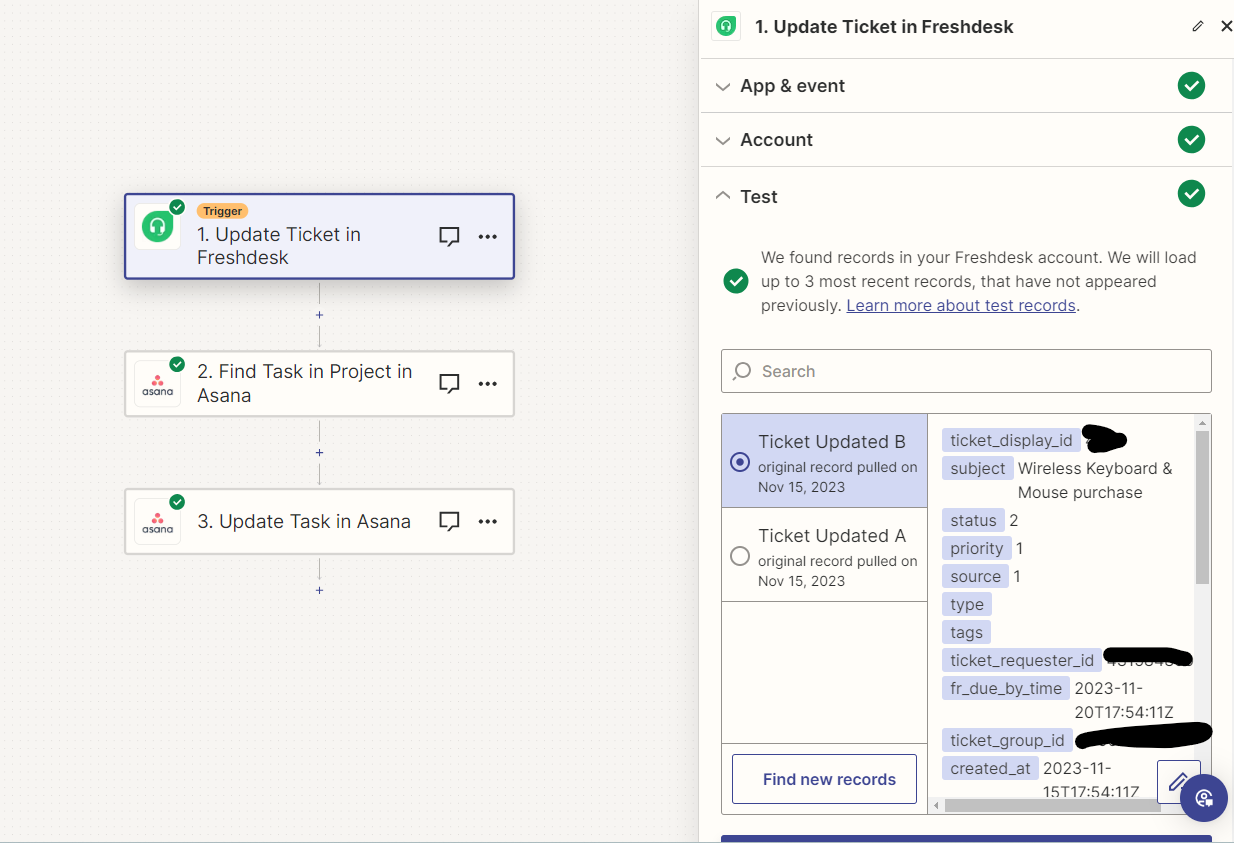This screenshot has width=1234, height=843.
Task: Click the subject field label
Action: click(x=977, y=468)
